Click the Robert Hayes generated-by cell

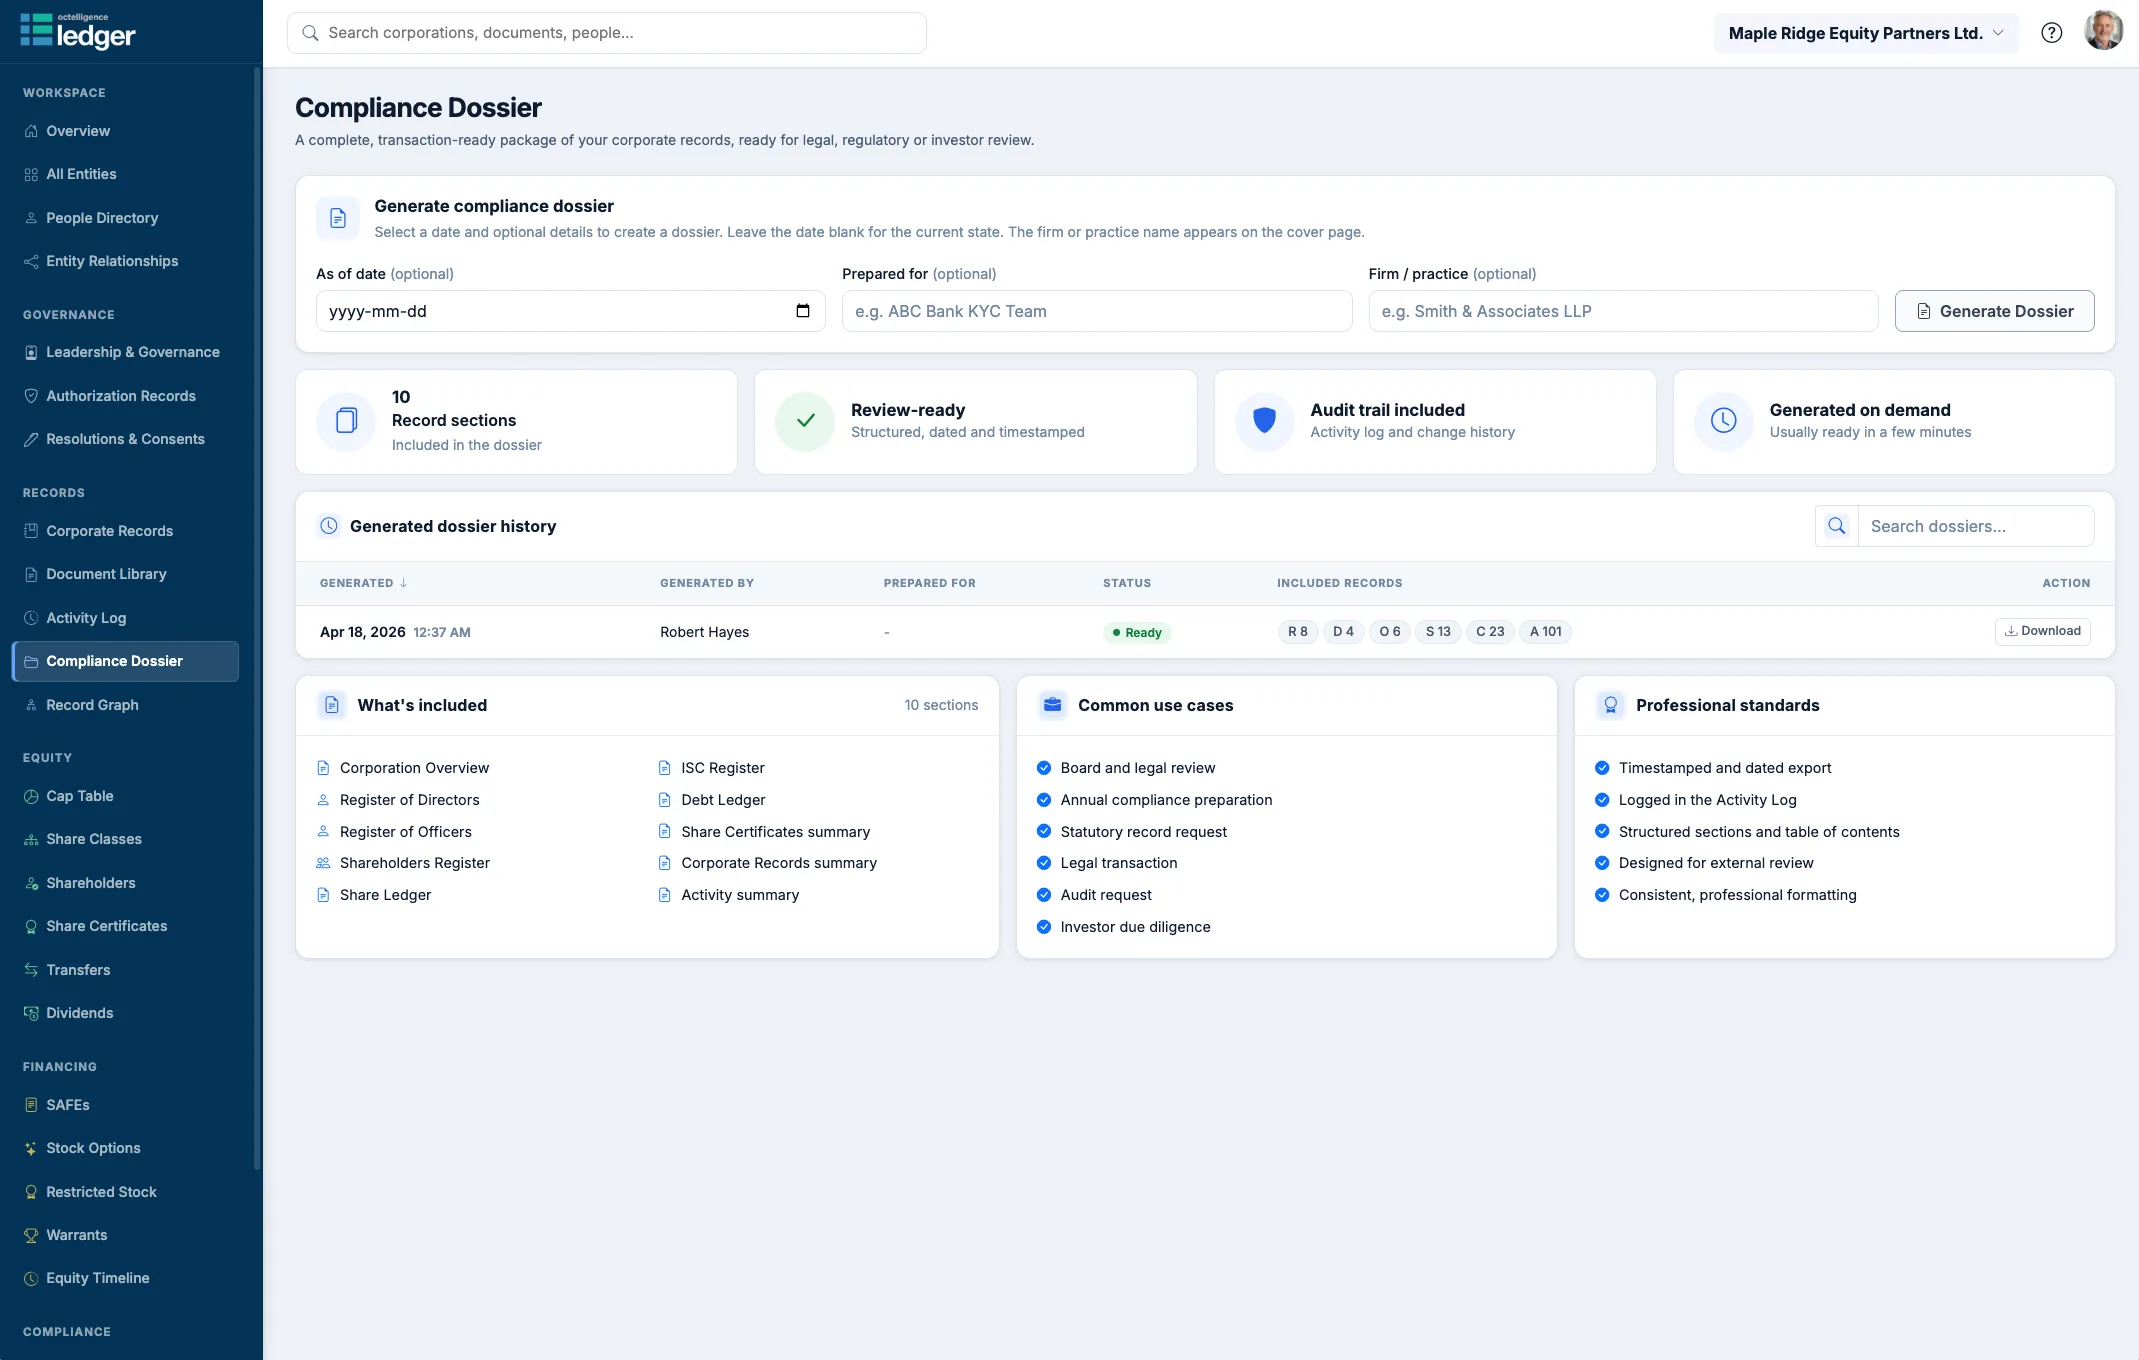[x=704, y=632]
